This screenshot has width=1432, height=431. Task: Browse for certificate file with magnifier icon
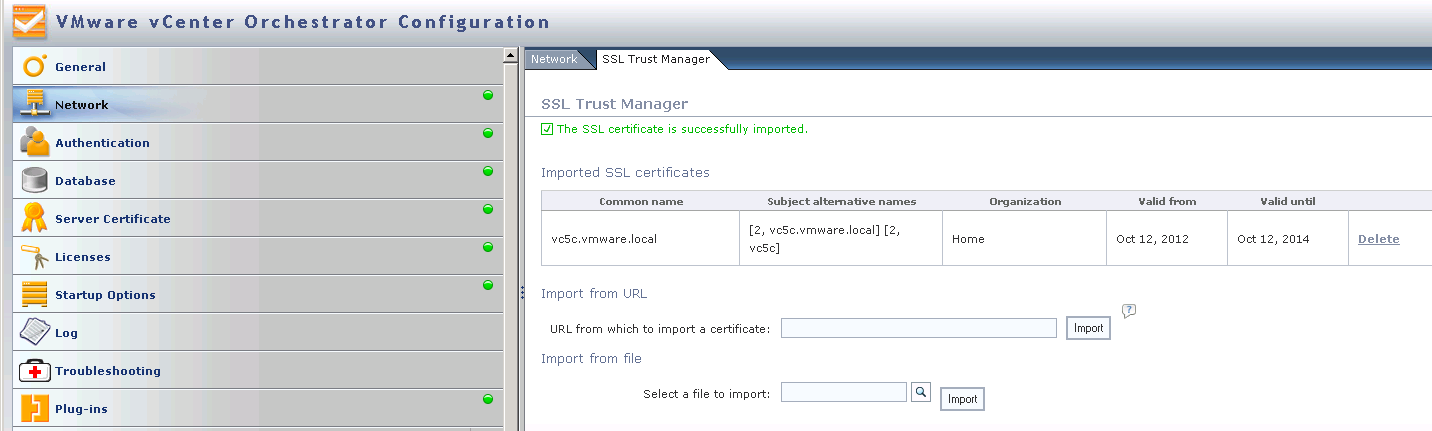coord(921,393)
